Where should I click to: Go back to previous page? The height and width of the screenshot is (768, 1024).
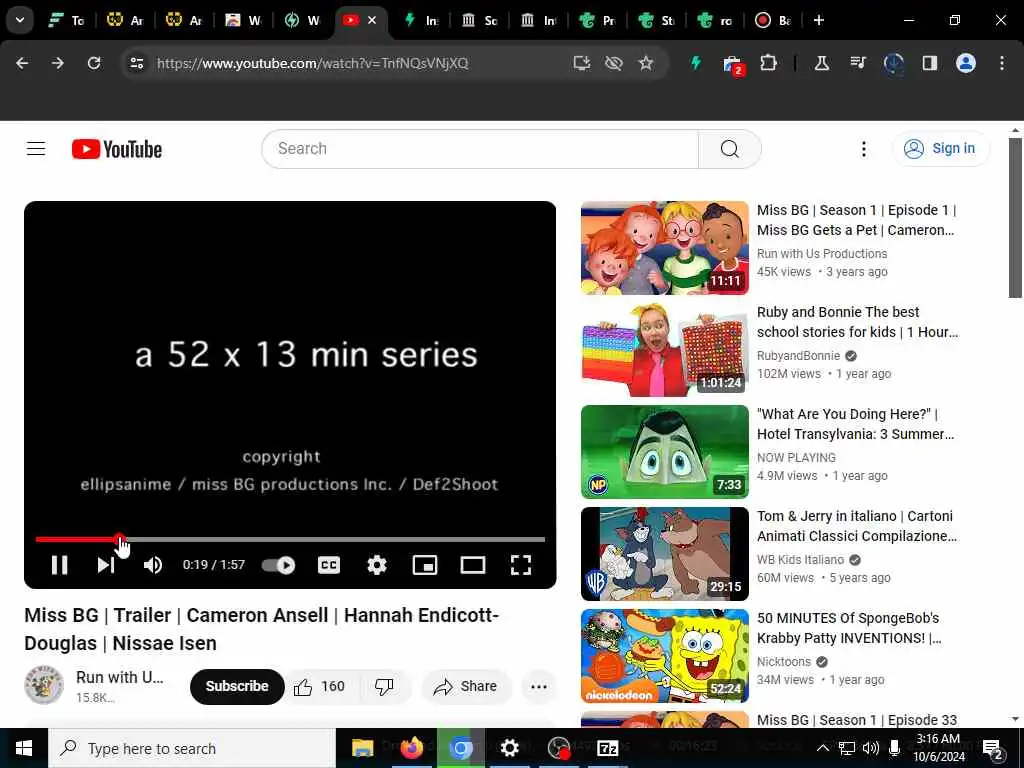coord(22,63)
